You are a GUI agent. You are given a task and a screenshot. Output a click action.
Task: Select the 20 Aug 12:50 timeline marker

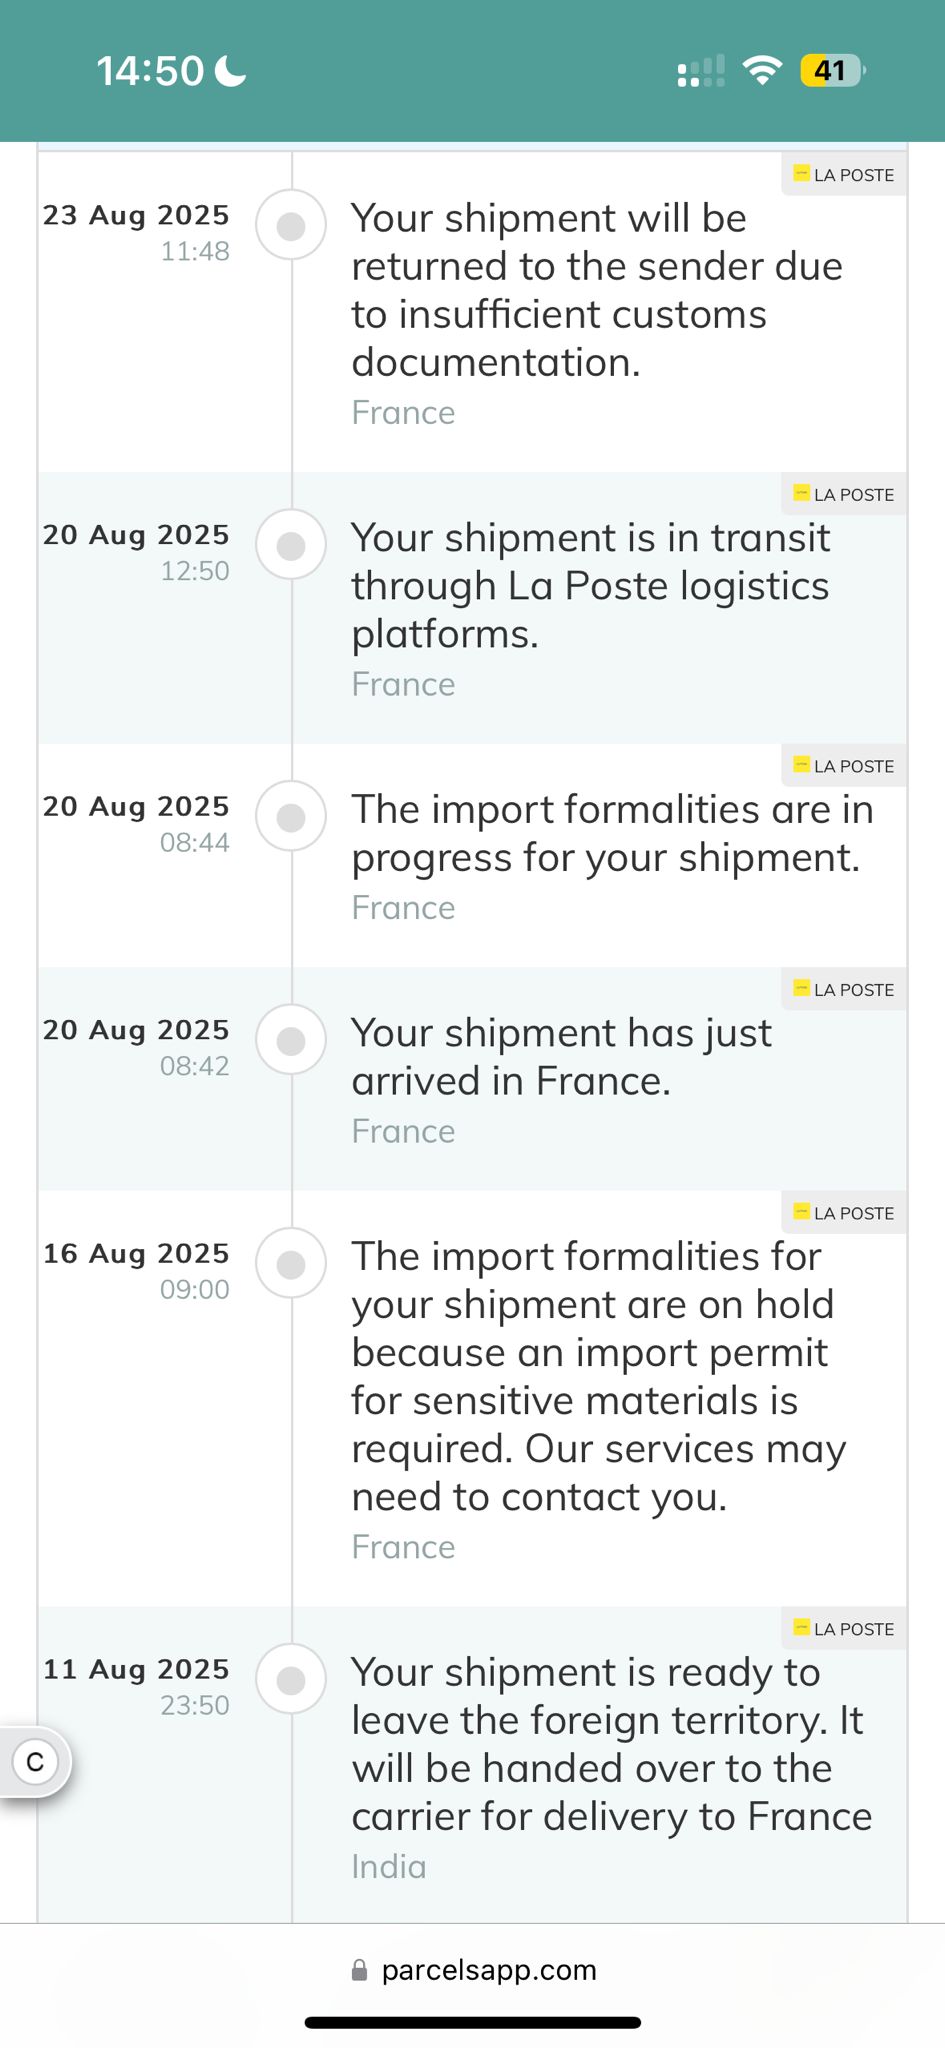(x=291, y=546)
